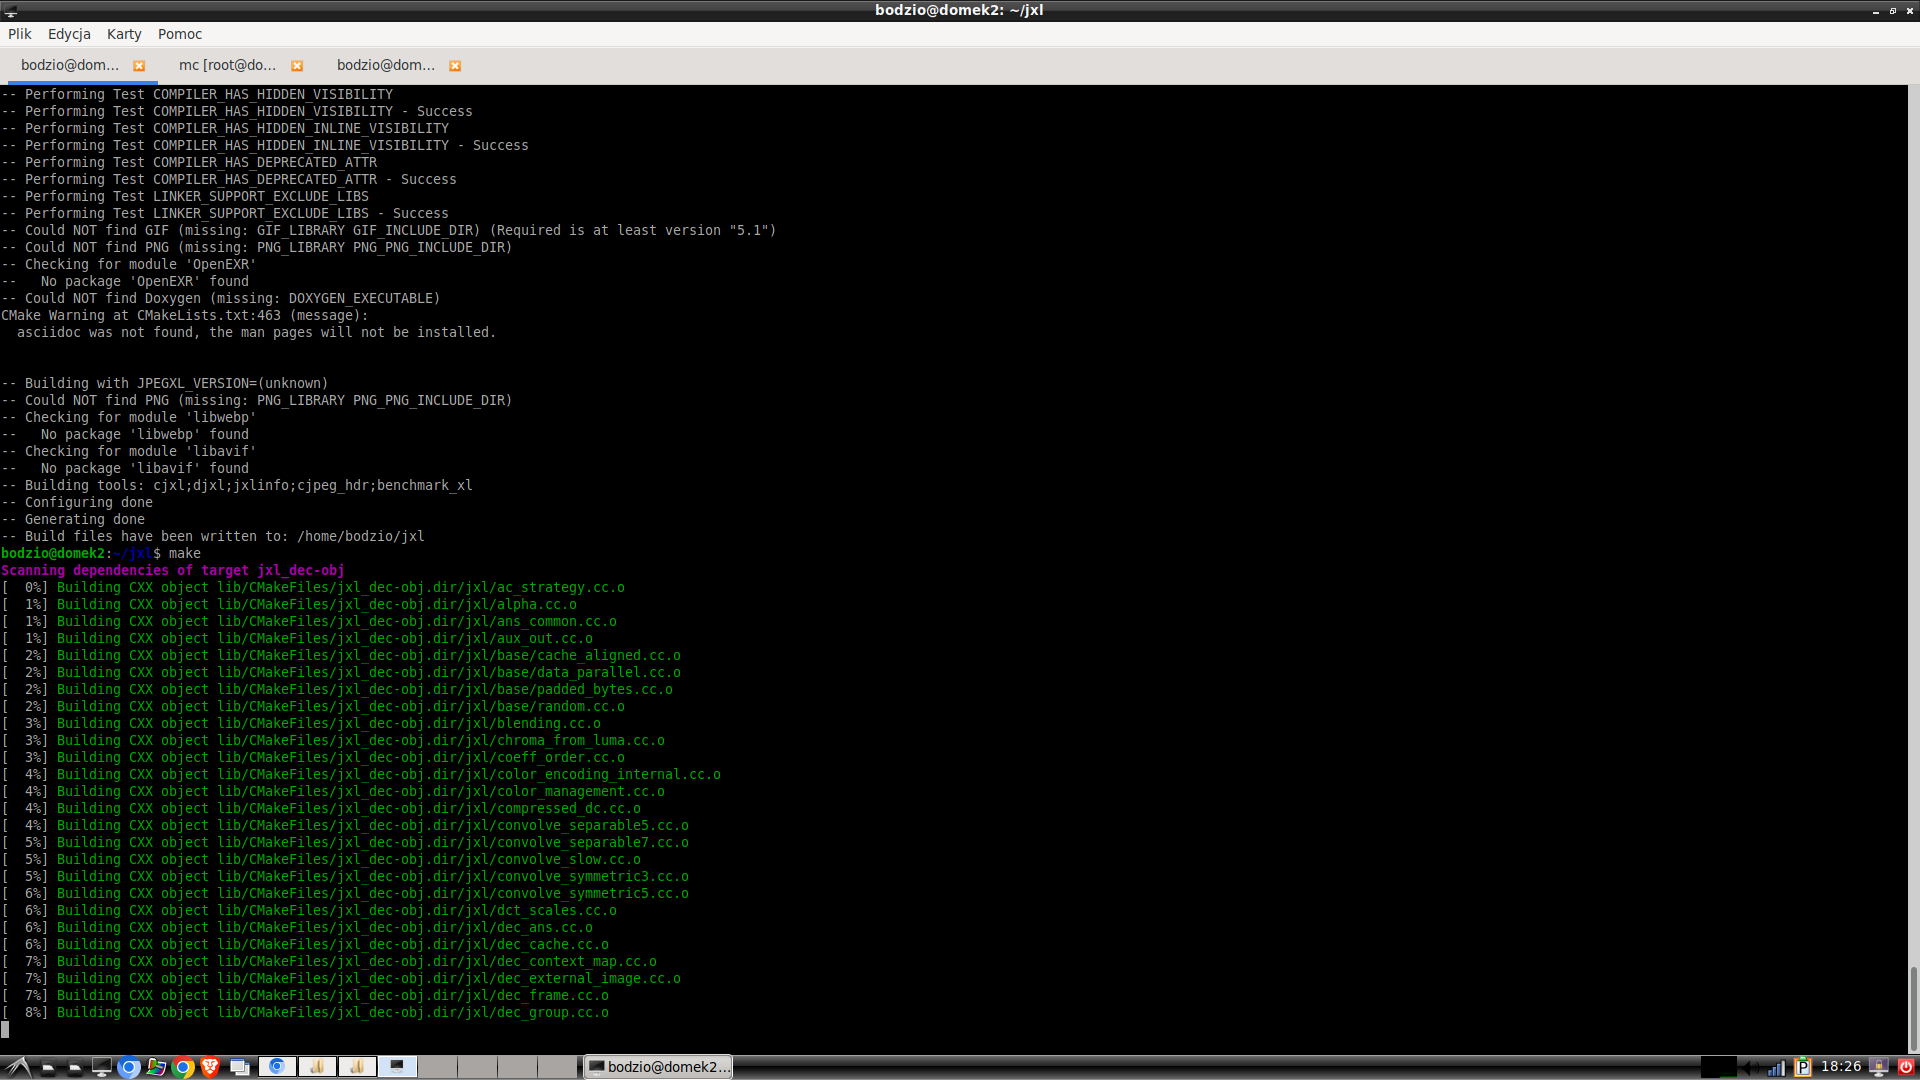Close the first bodzio@dom... terminal tab
The width and height of the screenshot is (1920, 1080).
[139, 66]
